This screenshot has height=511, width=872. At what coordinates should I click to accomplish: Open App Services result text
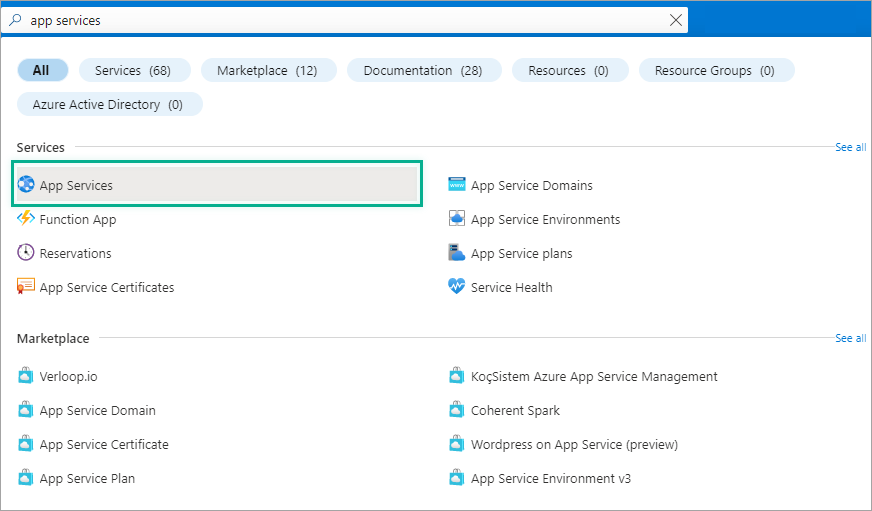(x=76, y=185)
